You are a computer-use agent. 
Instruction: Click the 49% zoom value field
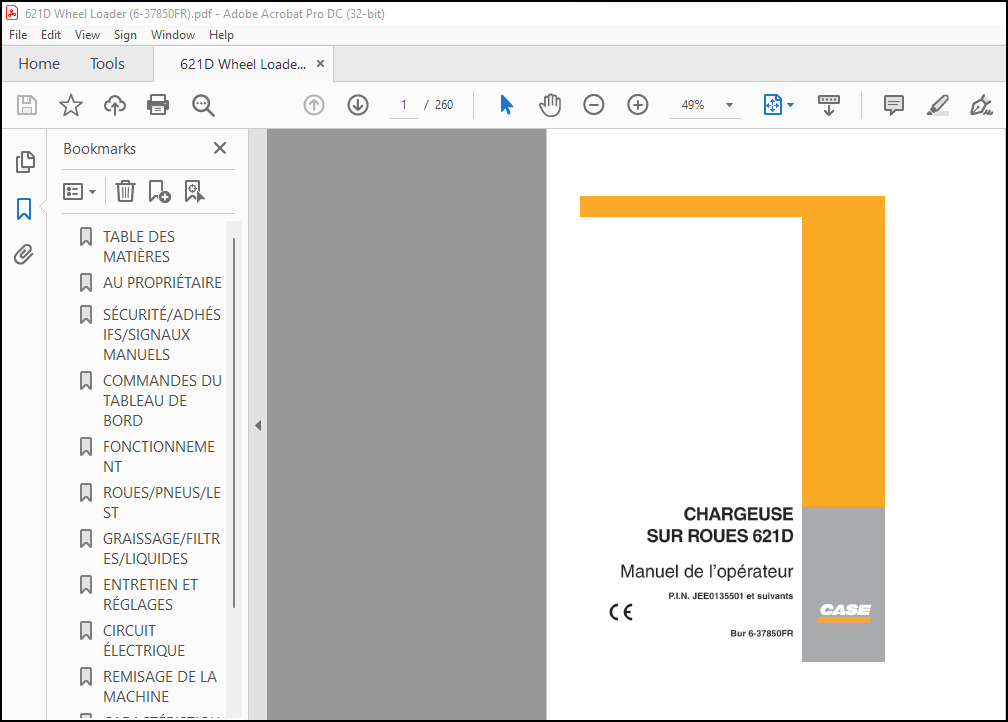tap(693, 105)
